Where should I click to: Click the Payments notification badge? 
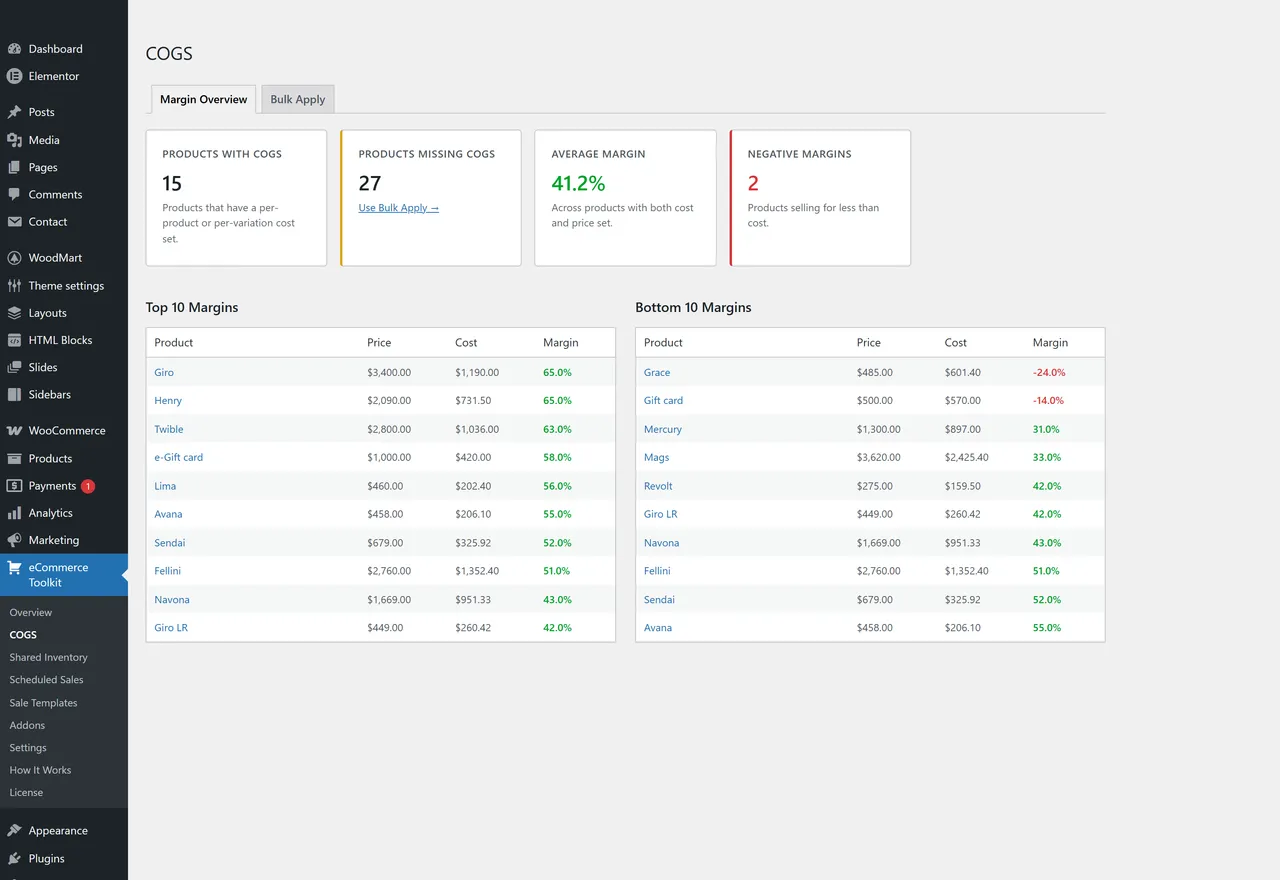point(88,486)
